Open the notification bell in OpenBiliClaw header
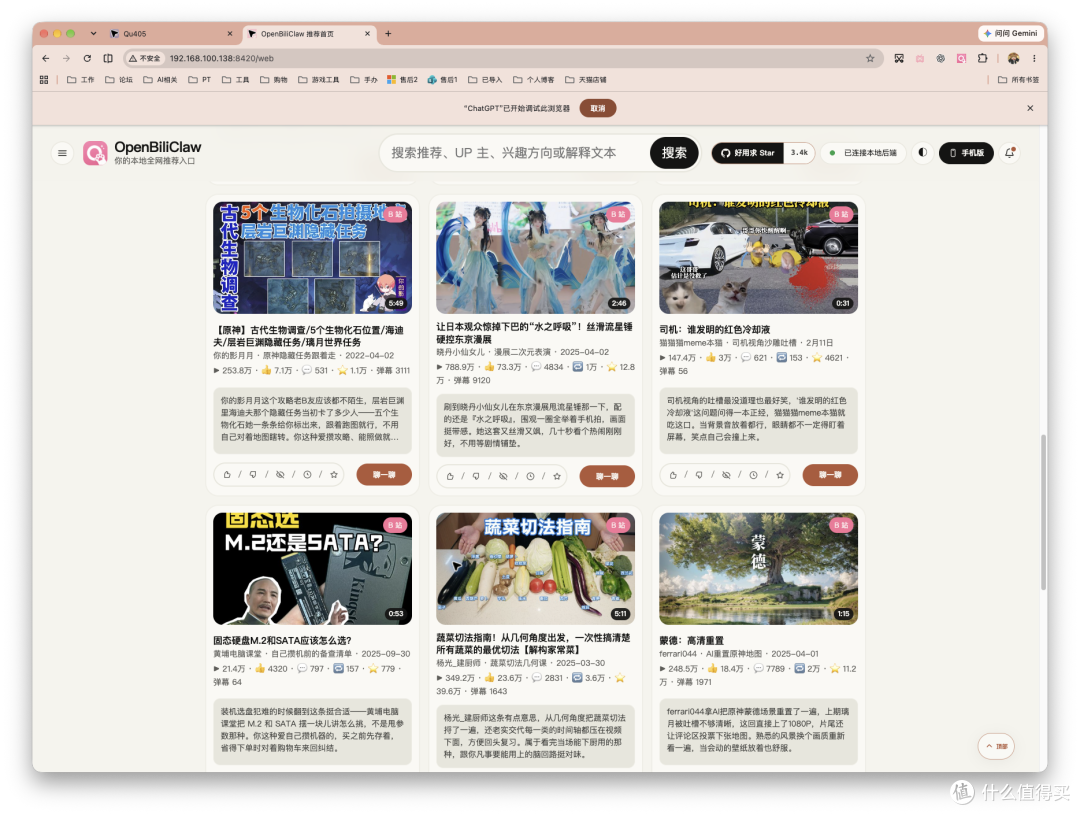 (x=1010, y=153)
